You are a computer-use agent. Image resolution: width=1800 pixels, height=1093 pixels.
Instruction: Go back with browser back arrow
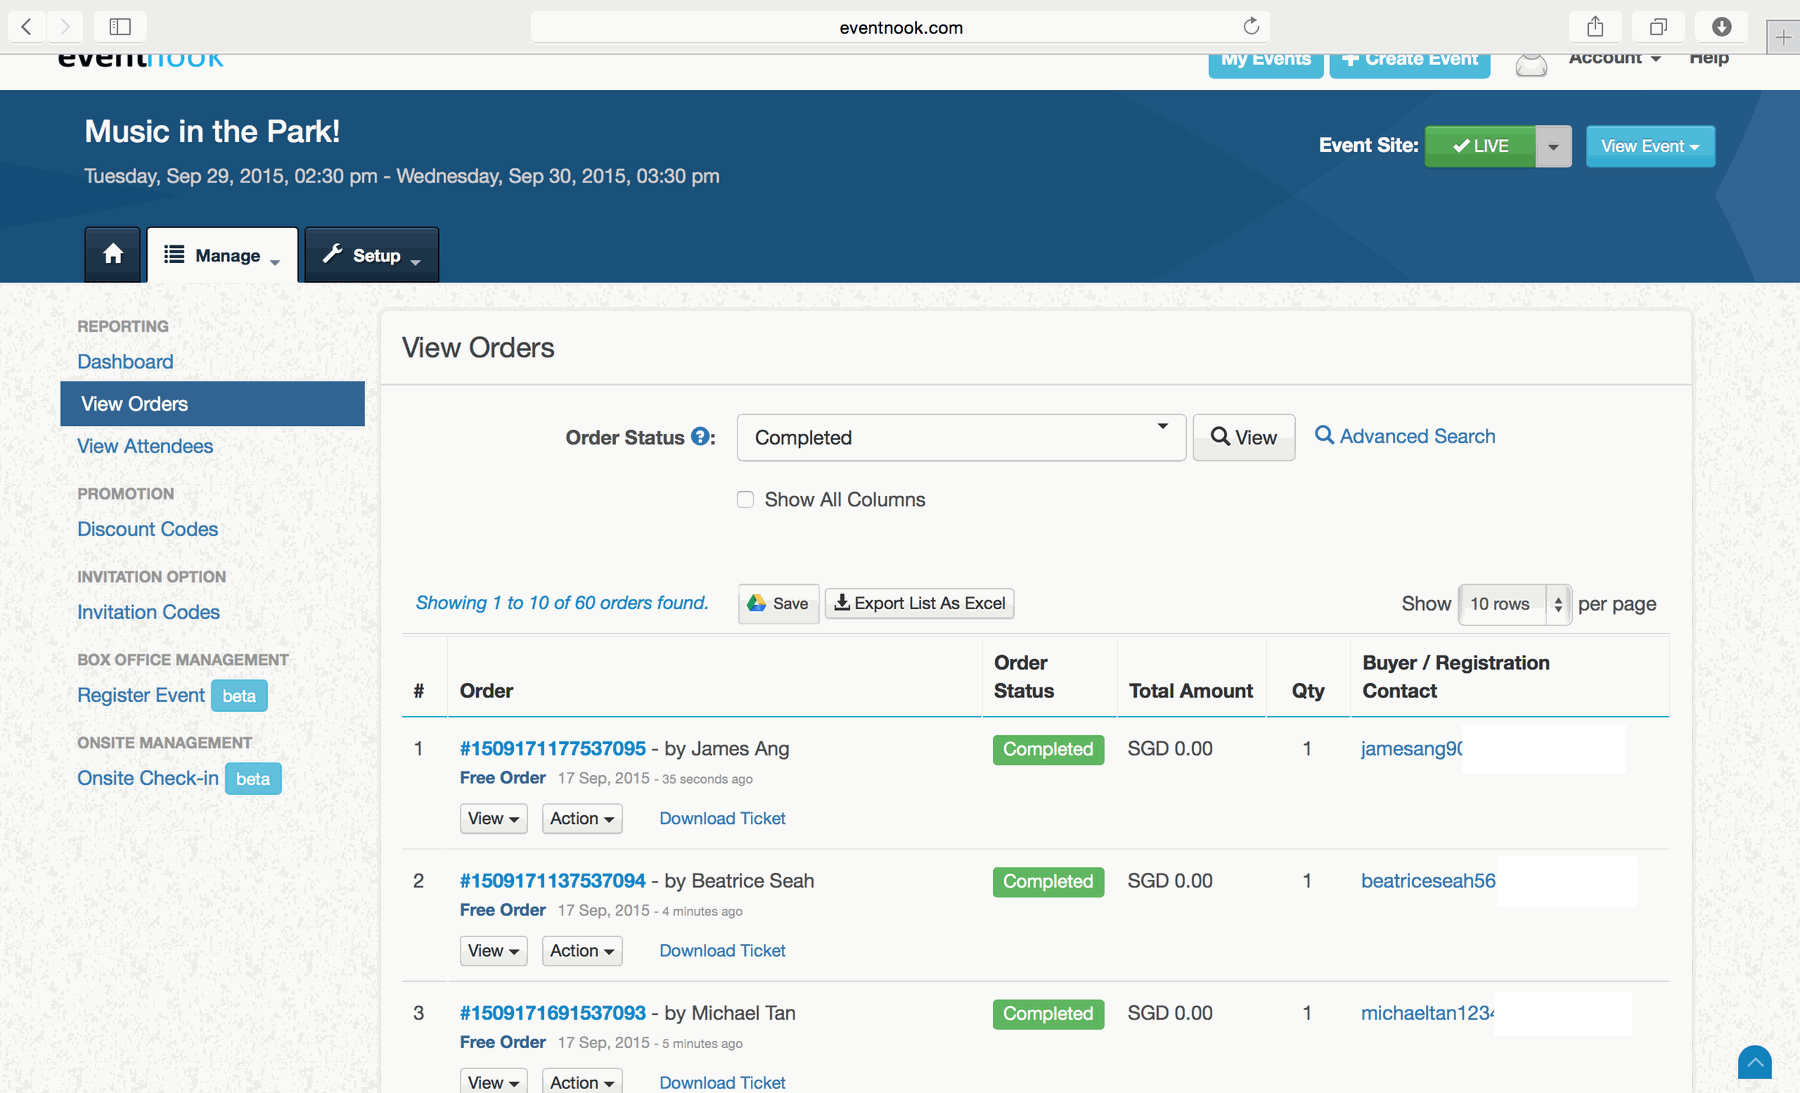click(26, 27)
